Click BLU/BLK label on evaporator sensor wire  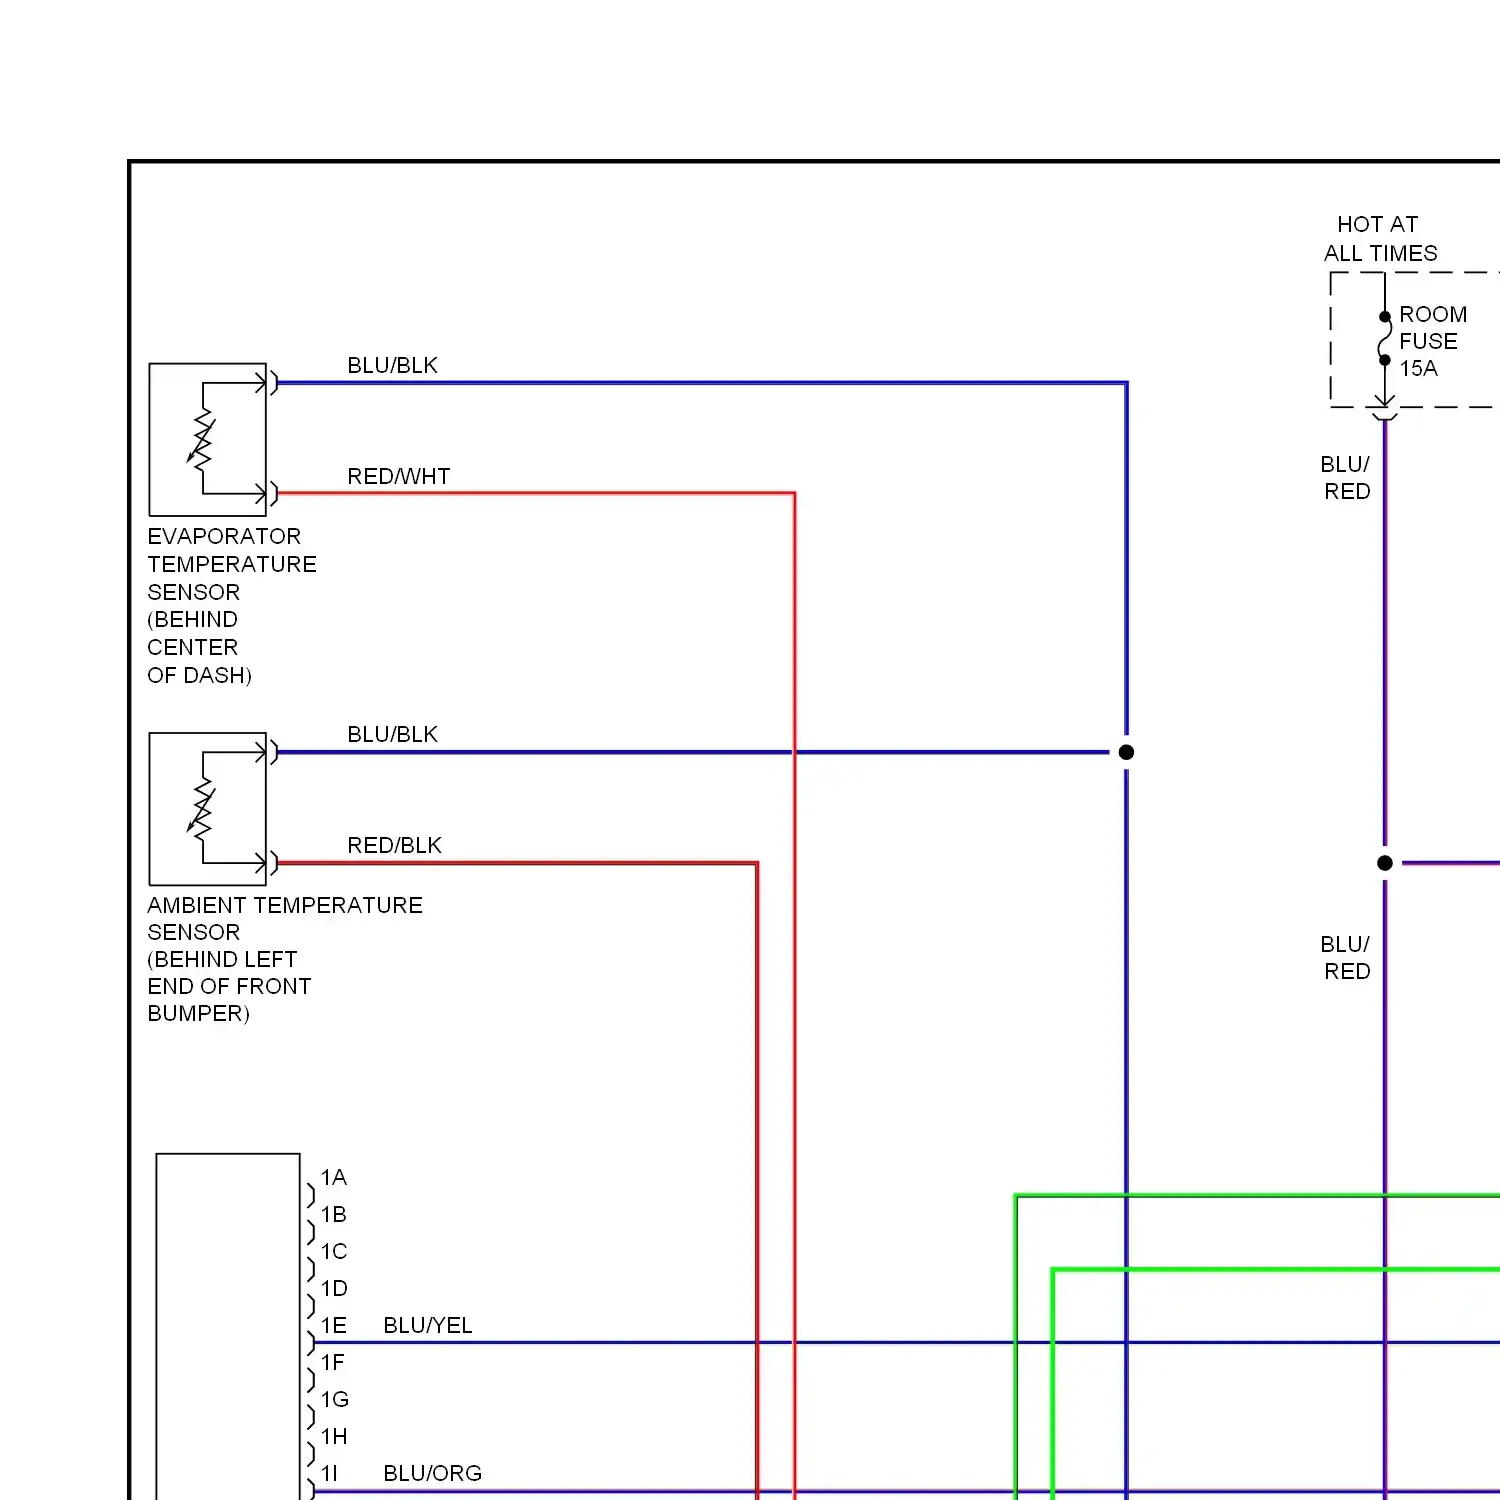[392, 365]
